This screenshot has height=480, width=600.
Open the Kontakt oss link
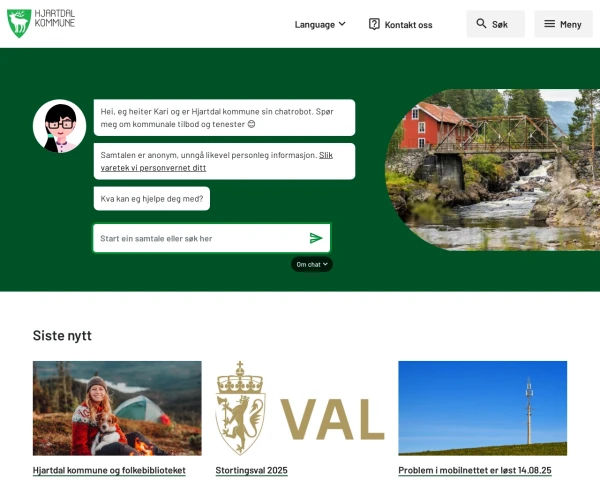coord(401,24)
